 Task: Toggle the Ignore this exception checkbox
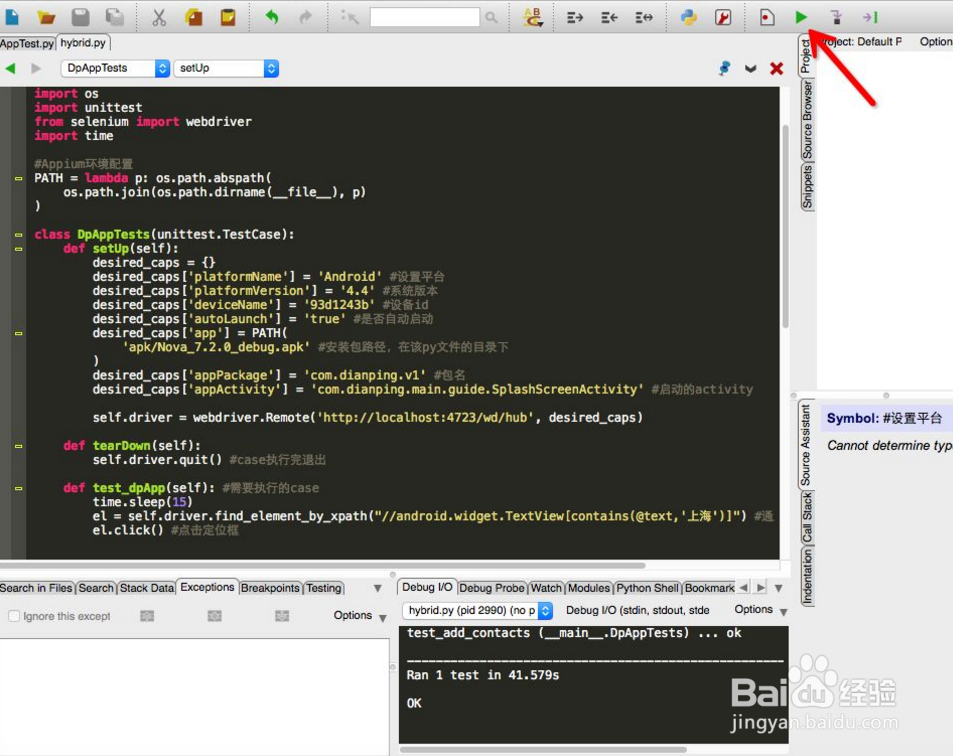[x=14, y=616]
